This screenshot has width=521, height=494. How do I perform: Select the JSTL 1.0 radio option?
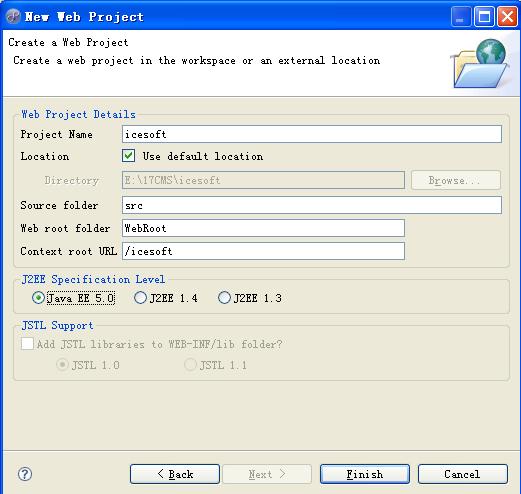coord(62,365)
